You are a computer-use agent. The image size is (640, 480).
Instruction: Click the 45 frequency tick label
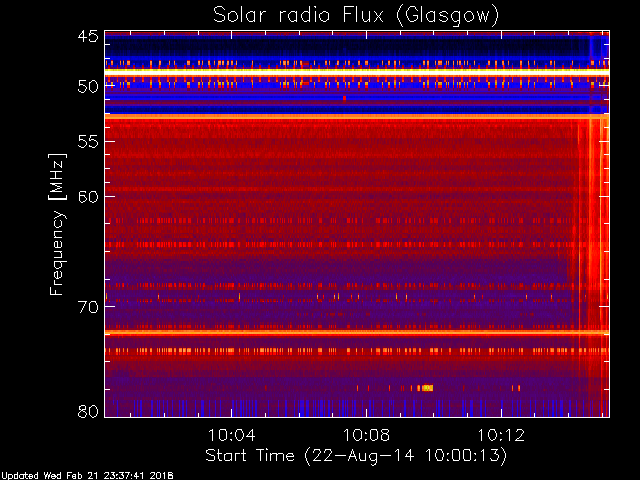pos(88,37)
